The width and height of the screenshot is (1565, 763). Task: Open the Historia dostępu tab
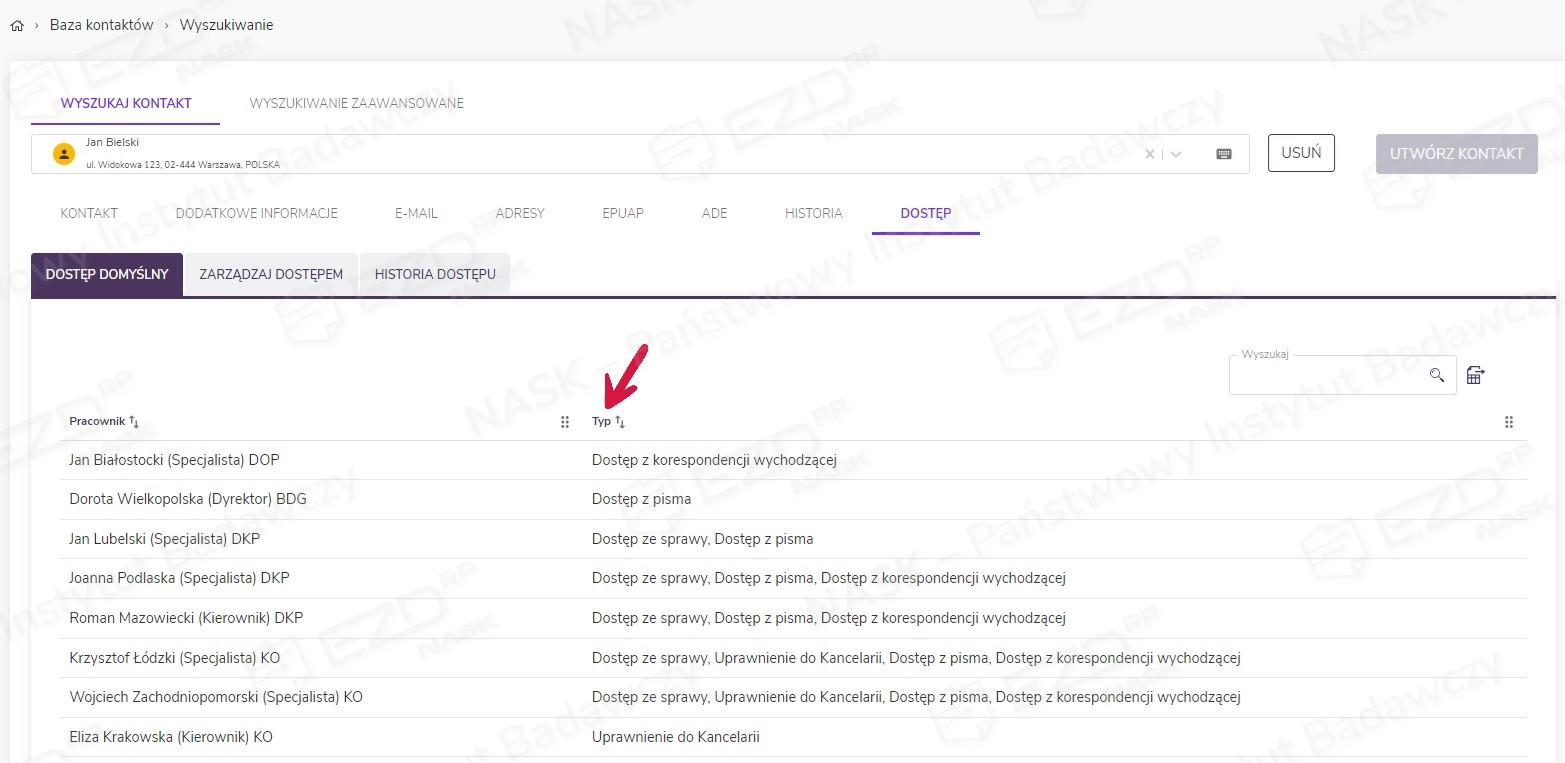[435, 274]
